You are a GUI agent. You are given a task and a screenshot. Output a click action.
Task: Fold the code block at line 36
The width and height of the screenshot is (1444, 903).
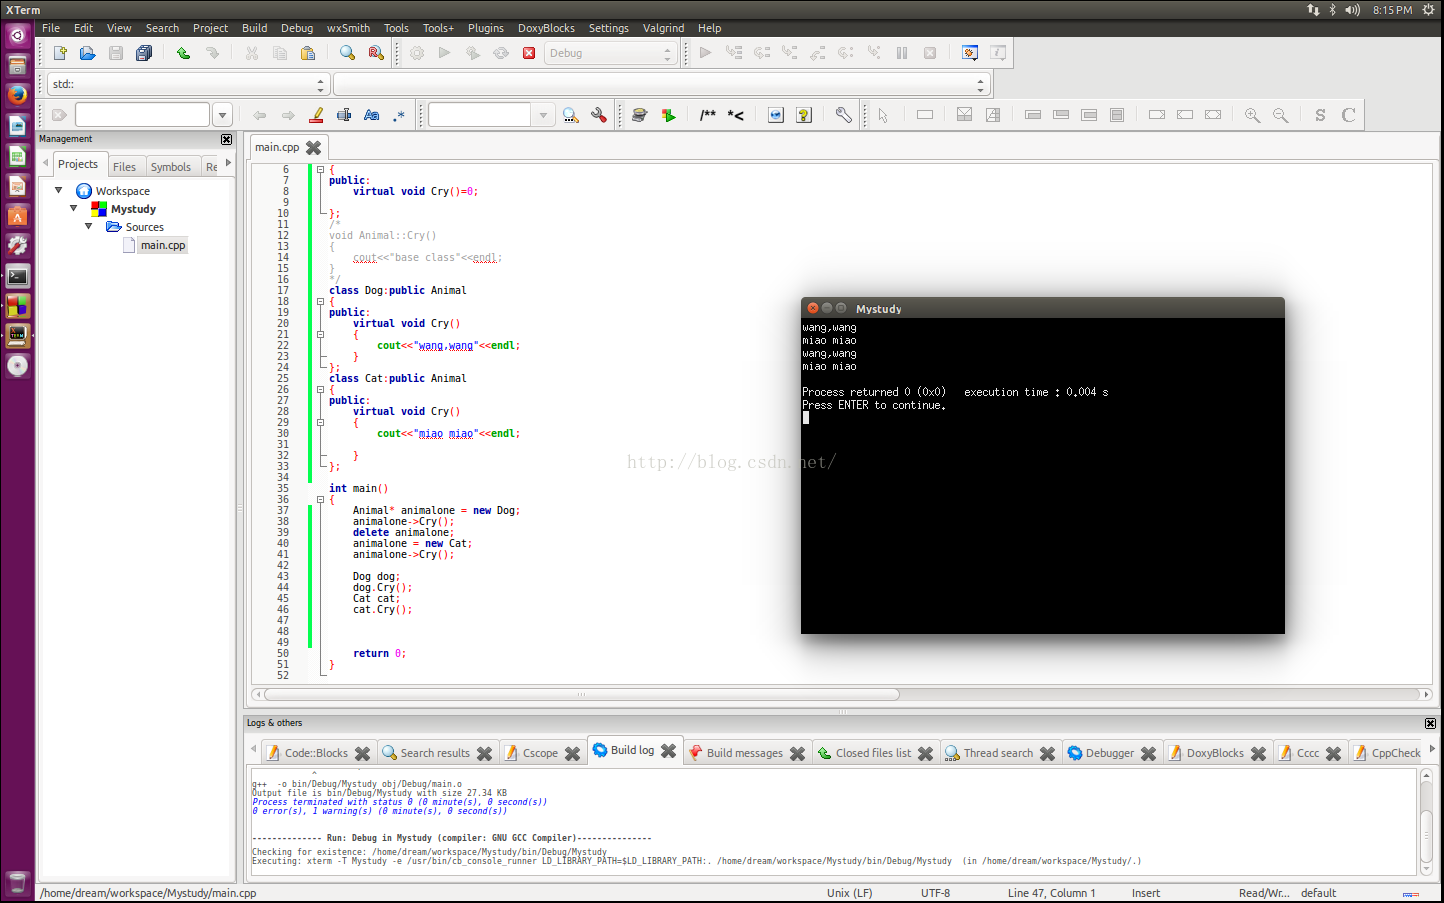pyautogui.click(x=320, y=499)
